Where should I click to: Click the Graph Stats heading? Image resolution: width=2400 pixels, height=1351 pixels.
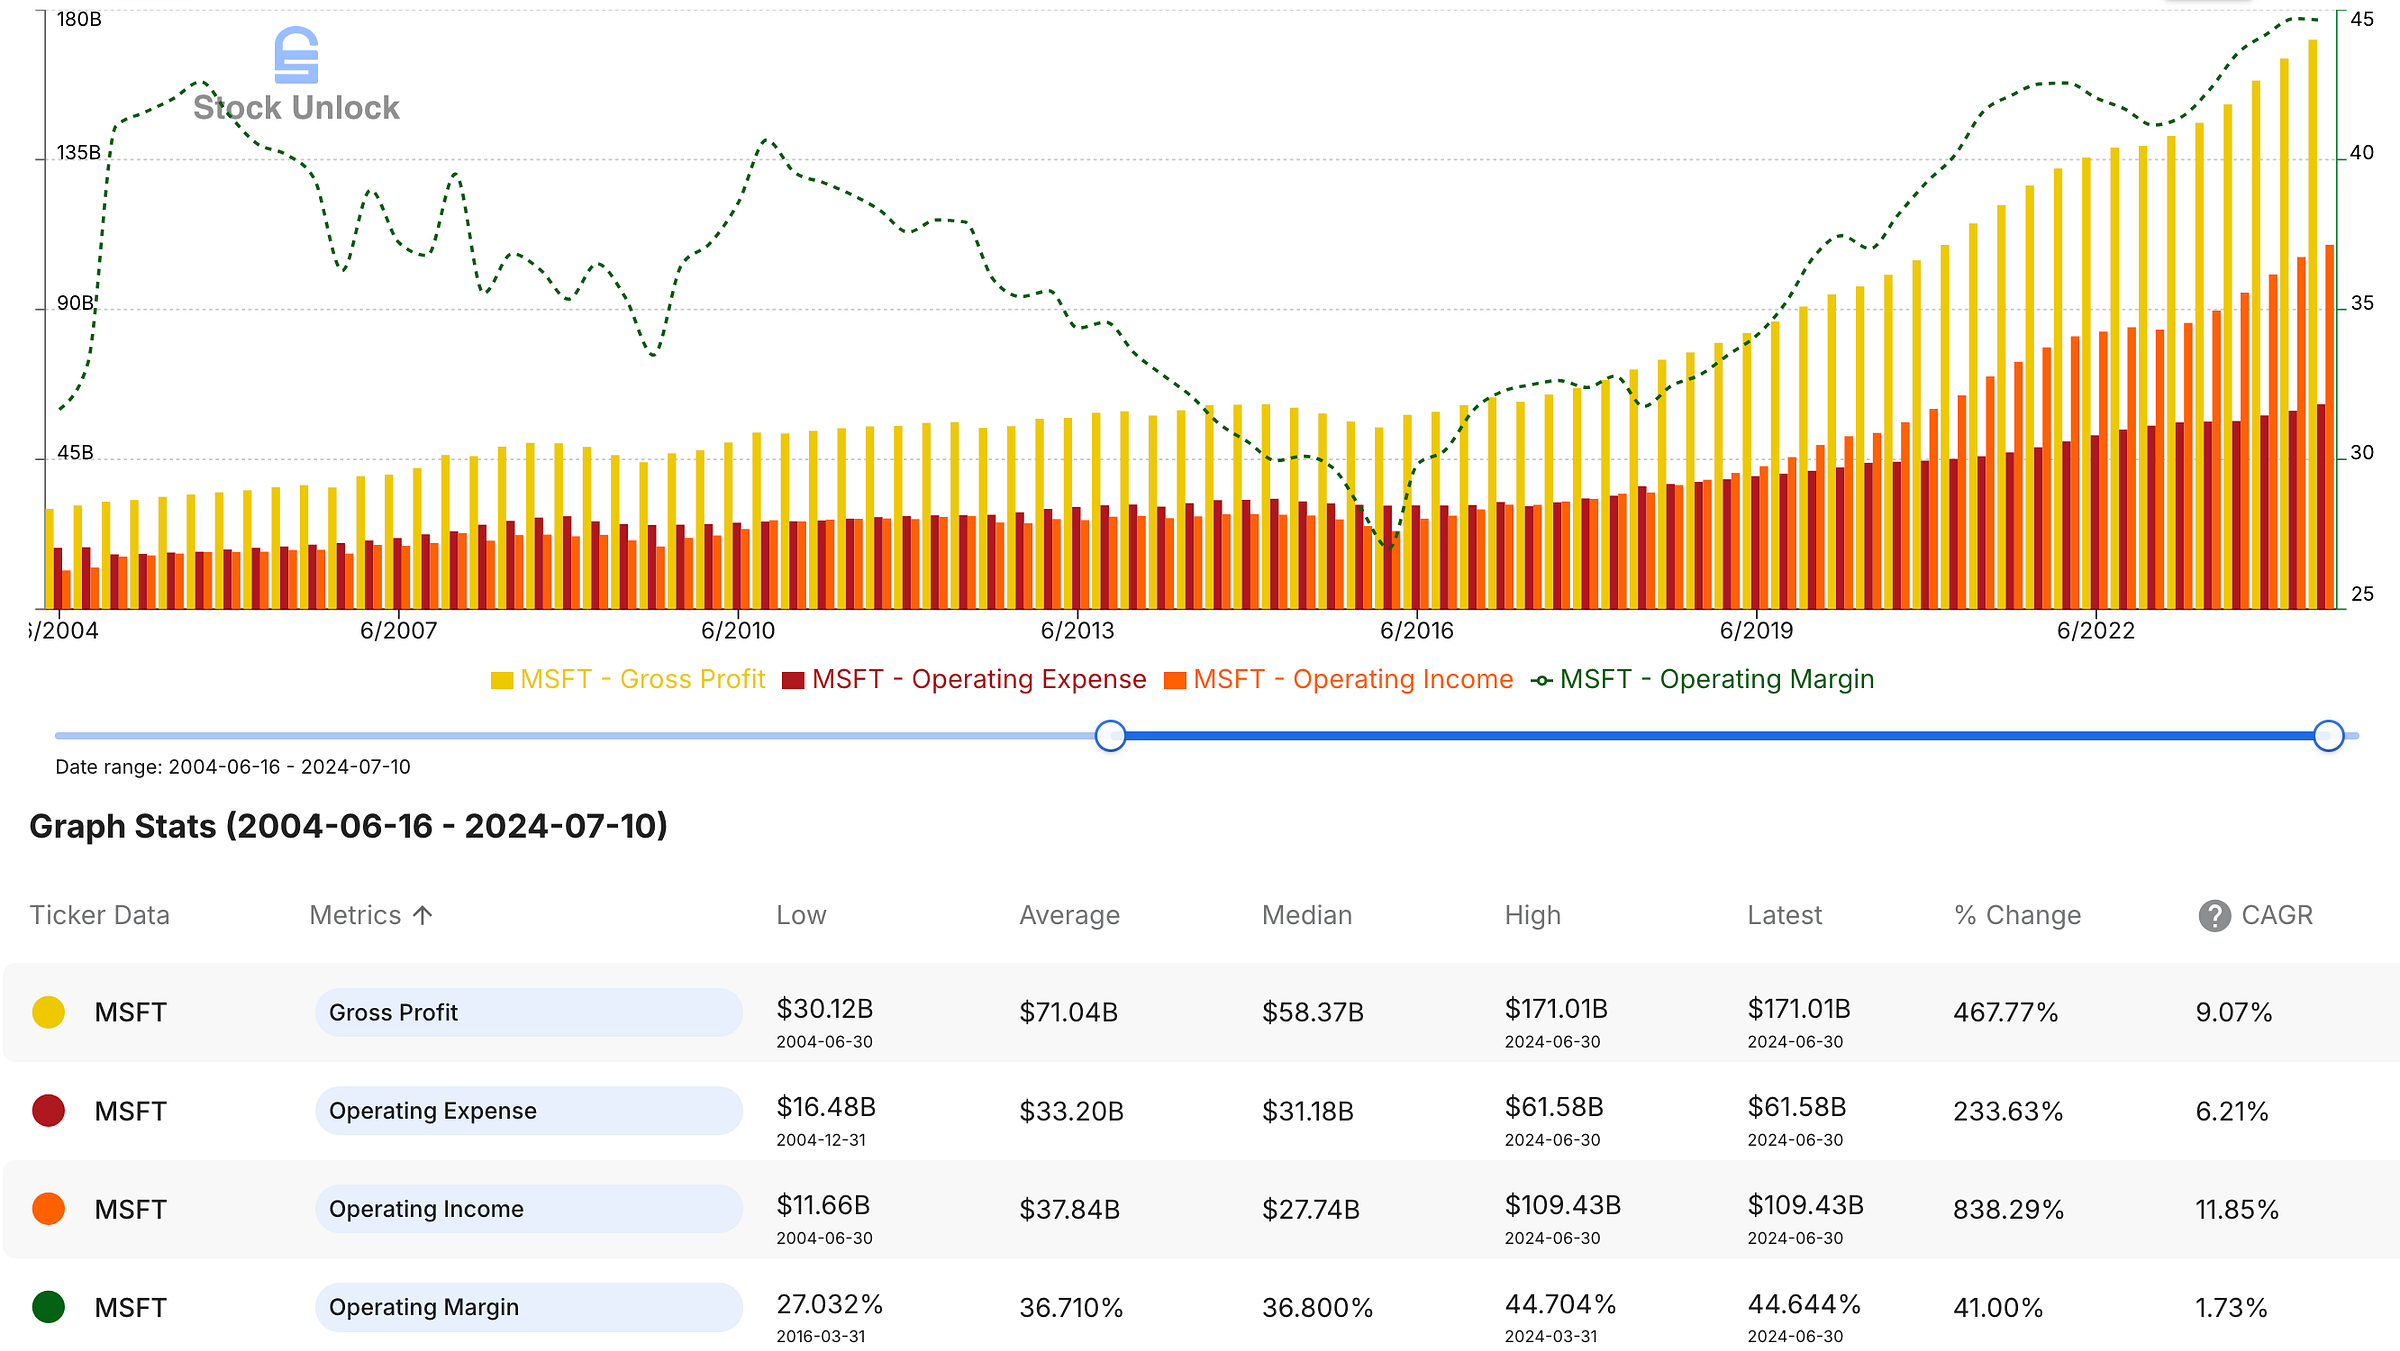point(348,826)
